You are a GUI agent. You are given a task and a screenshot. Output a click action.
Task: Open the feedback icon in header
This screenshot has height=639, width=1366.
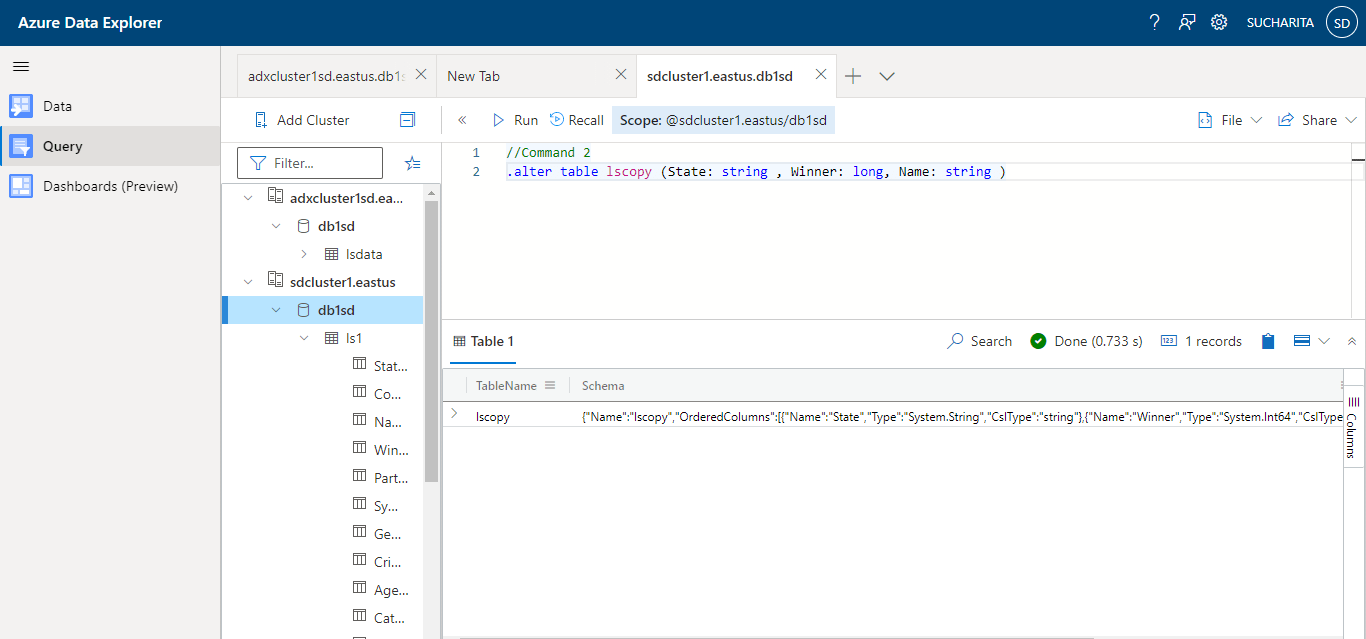(x=1187, y=22)
